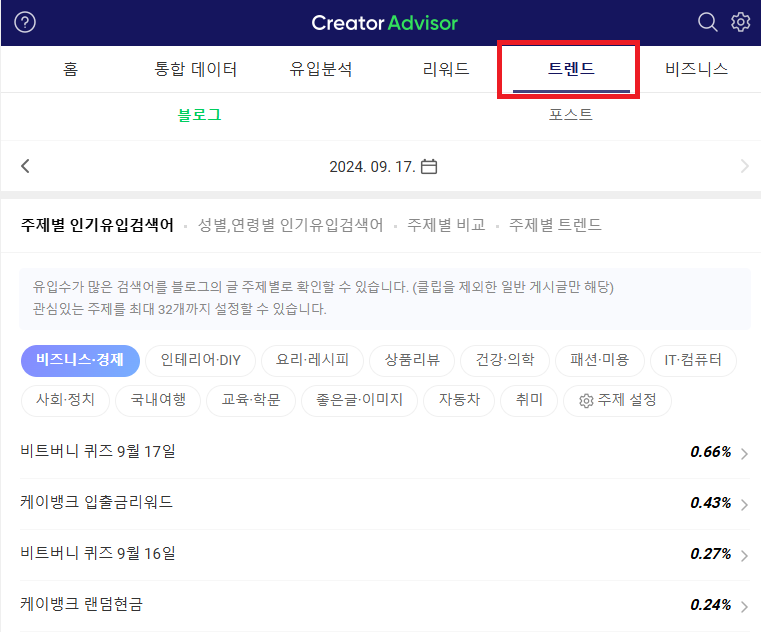The height and width of the screenshot is (632, 761).
Task: Select the 요리·레시피 topic chip
Action: point(313,361)
